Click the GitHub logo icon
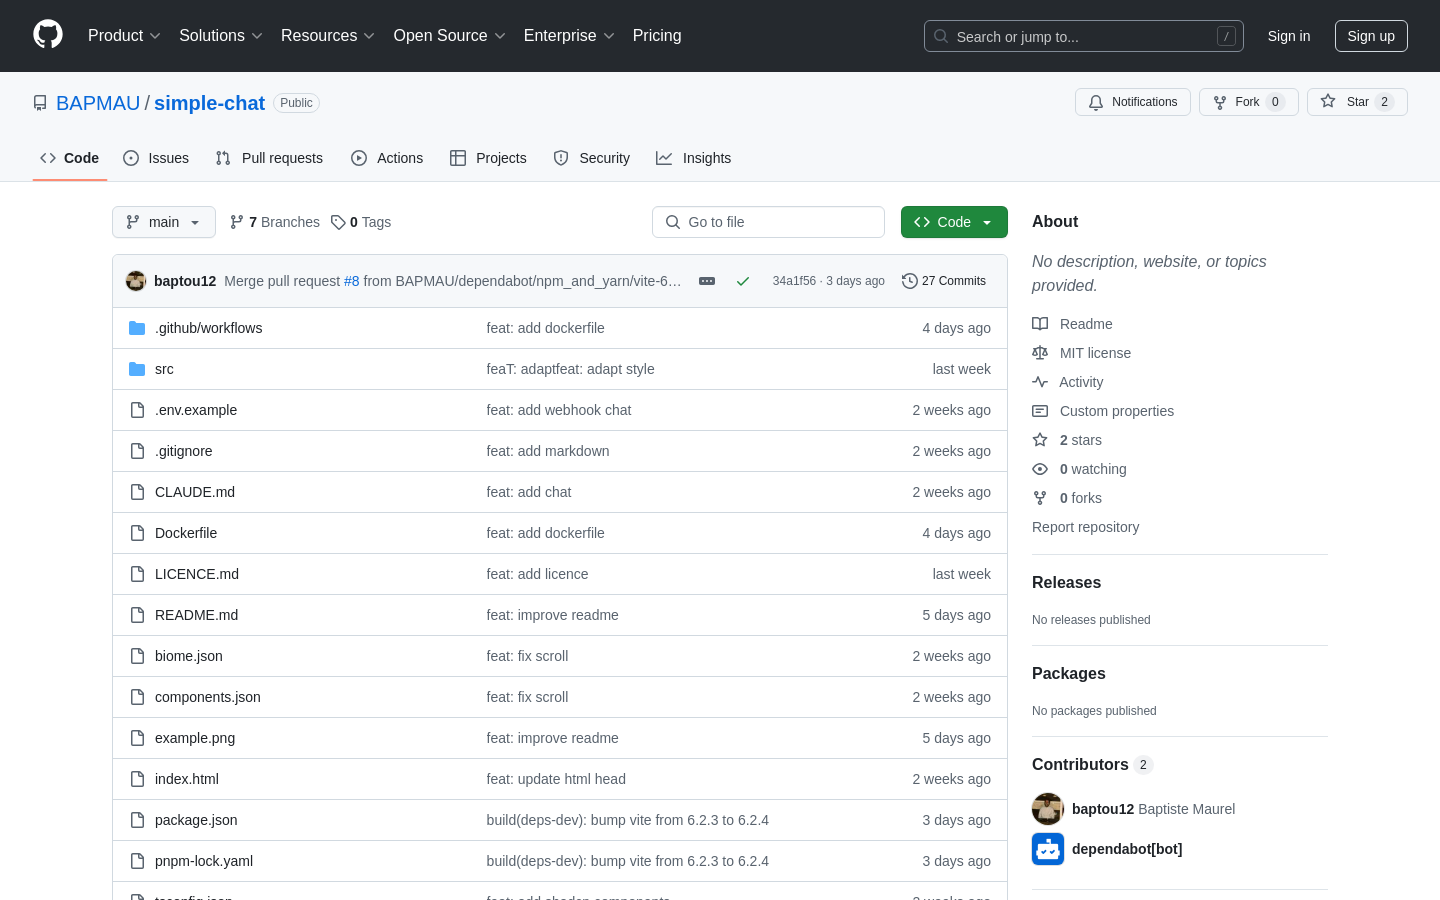 pyautogui.click(x=48, y=35)
